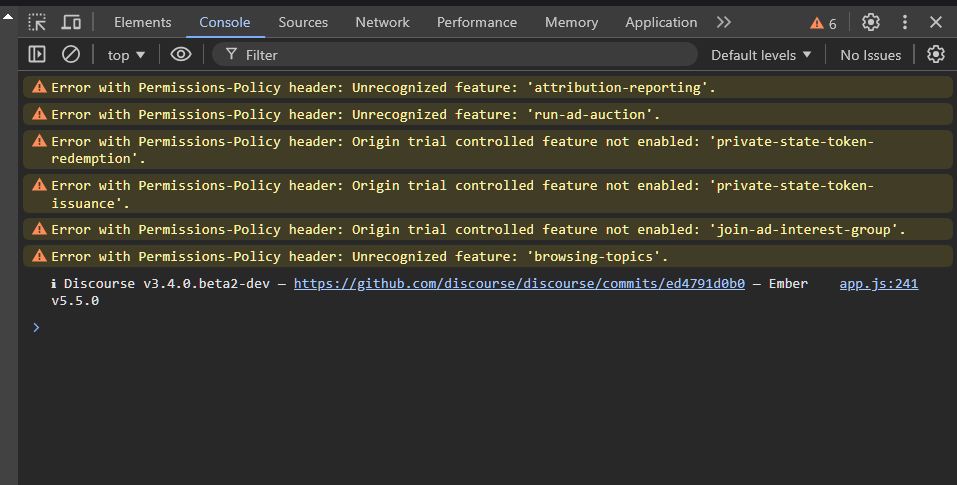Select the 'join-ad-interest-group' warning message
The image size is (957, 485).
tap(478, 229)
